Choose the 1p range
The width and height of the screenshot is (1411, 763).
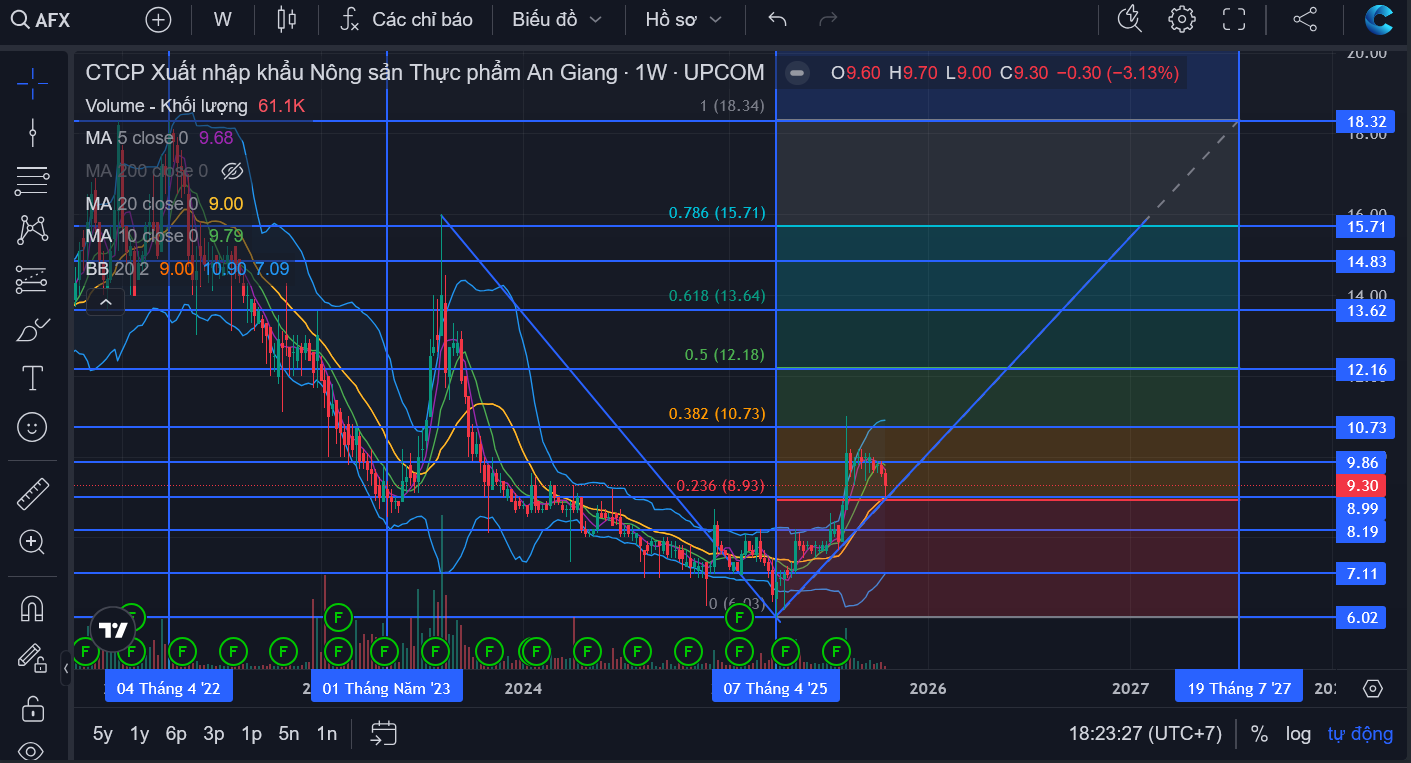pyautogui.click(x=251, y=734)
